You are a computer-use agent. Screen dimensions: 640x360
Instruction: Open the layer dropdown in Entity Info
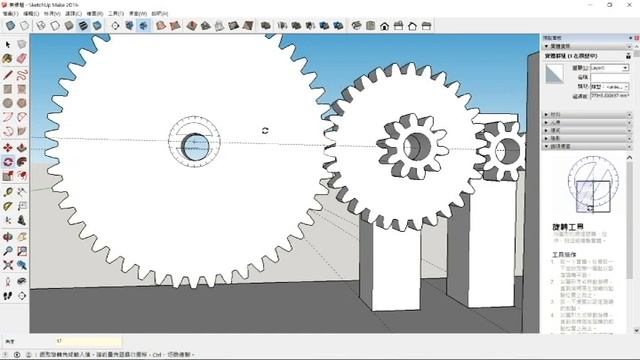625,68
